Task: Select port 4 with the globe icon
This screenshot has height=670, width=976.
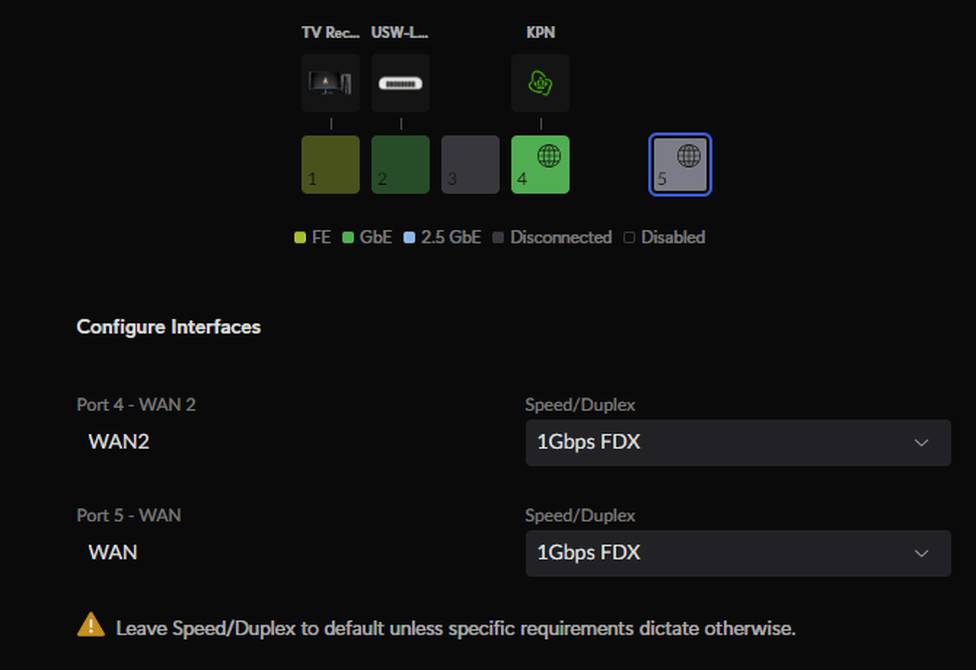Action: pyautogui.click(x=540, y=164)
